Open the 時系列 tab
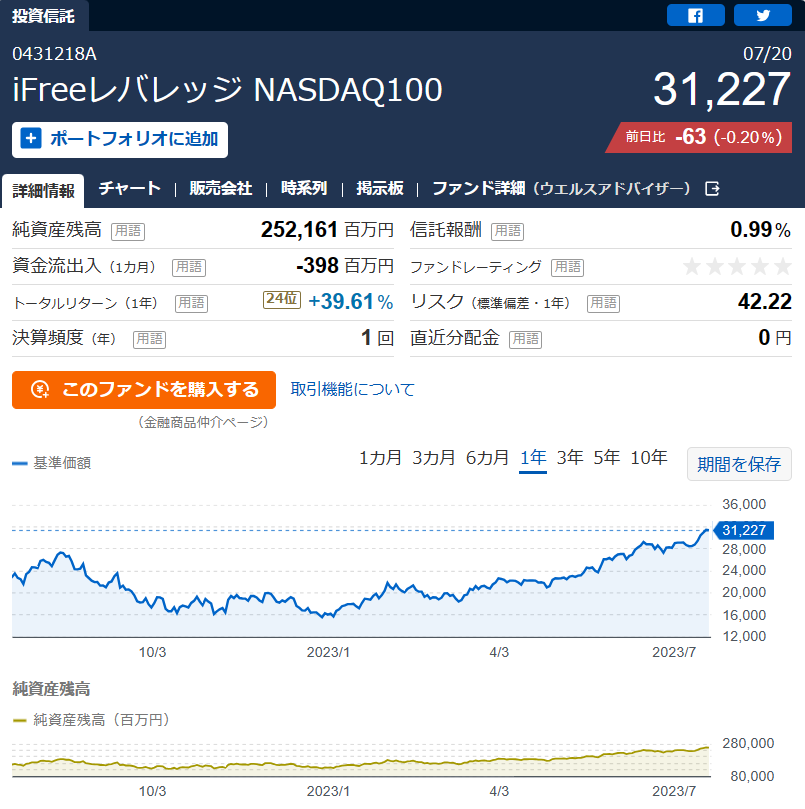 (x=304, y=188)
